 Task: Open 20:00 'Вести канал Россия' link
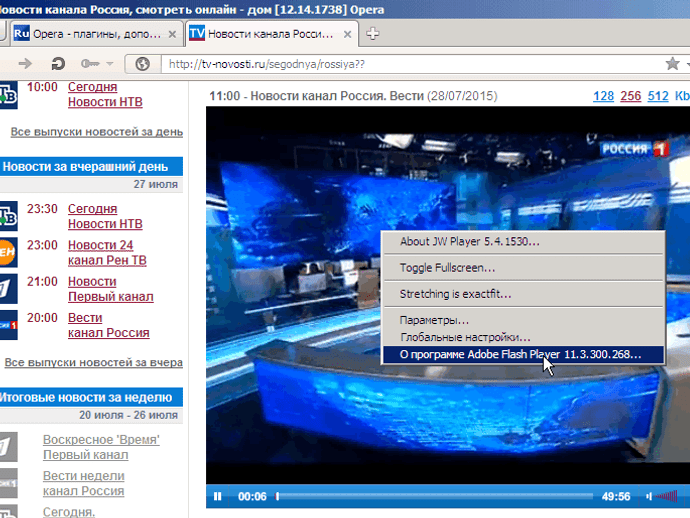[108, 325]
